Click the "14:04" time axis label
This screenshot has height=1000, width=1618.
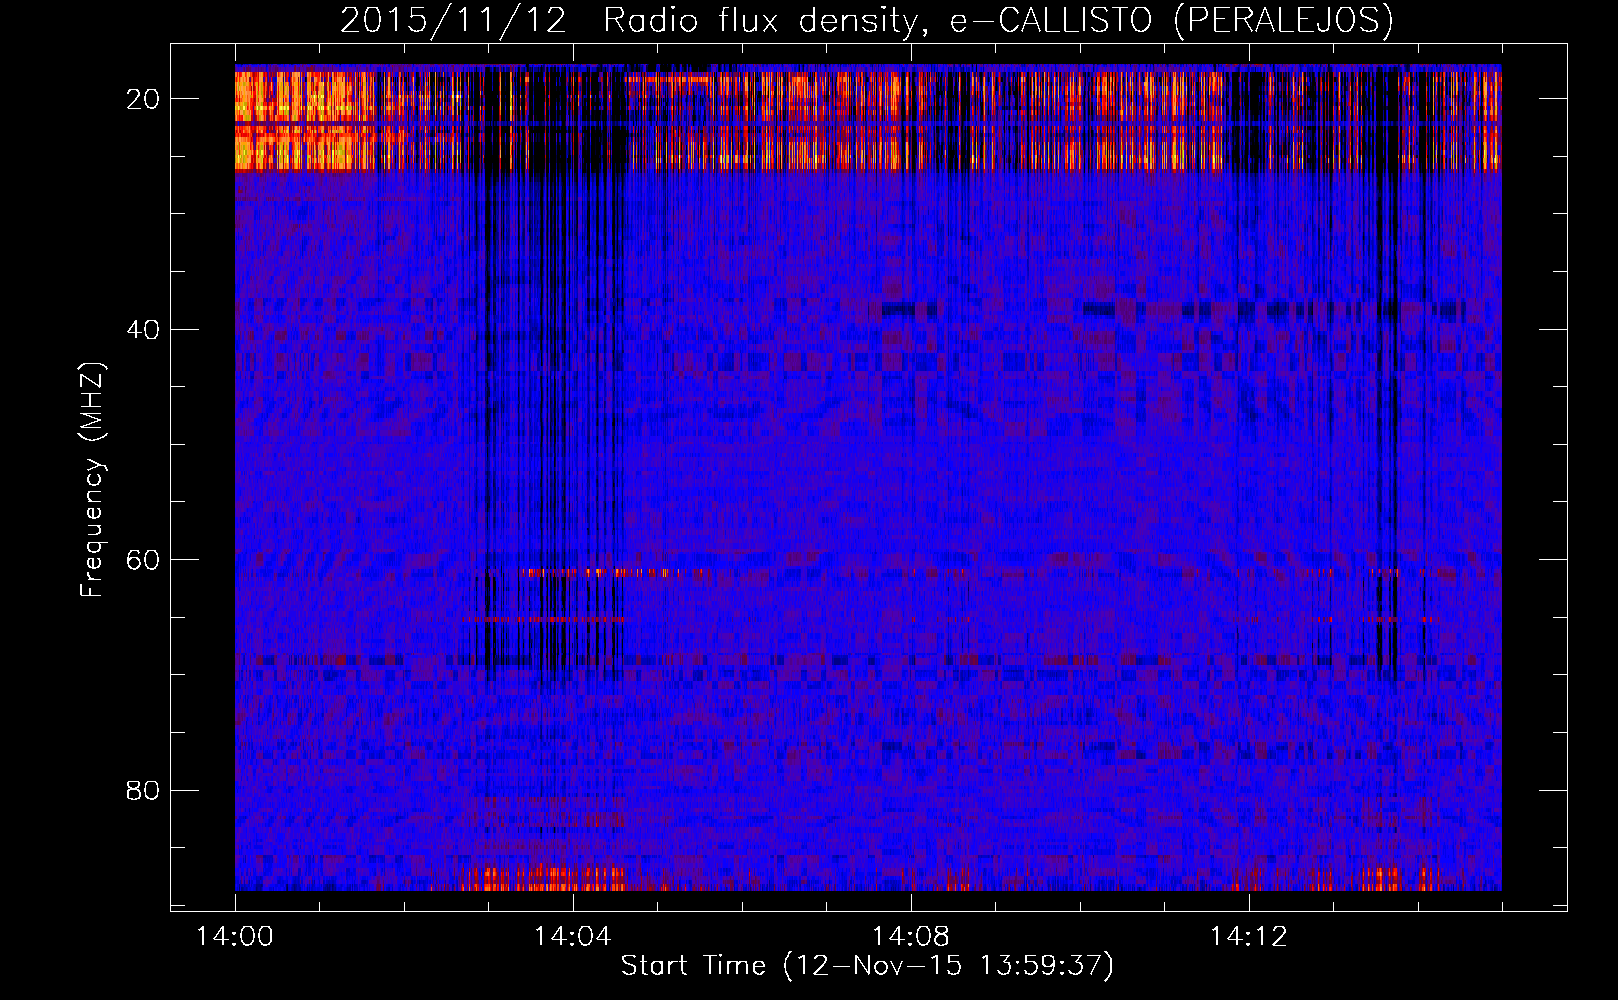572,936
